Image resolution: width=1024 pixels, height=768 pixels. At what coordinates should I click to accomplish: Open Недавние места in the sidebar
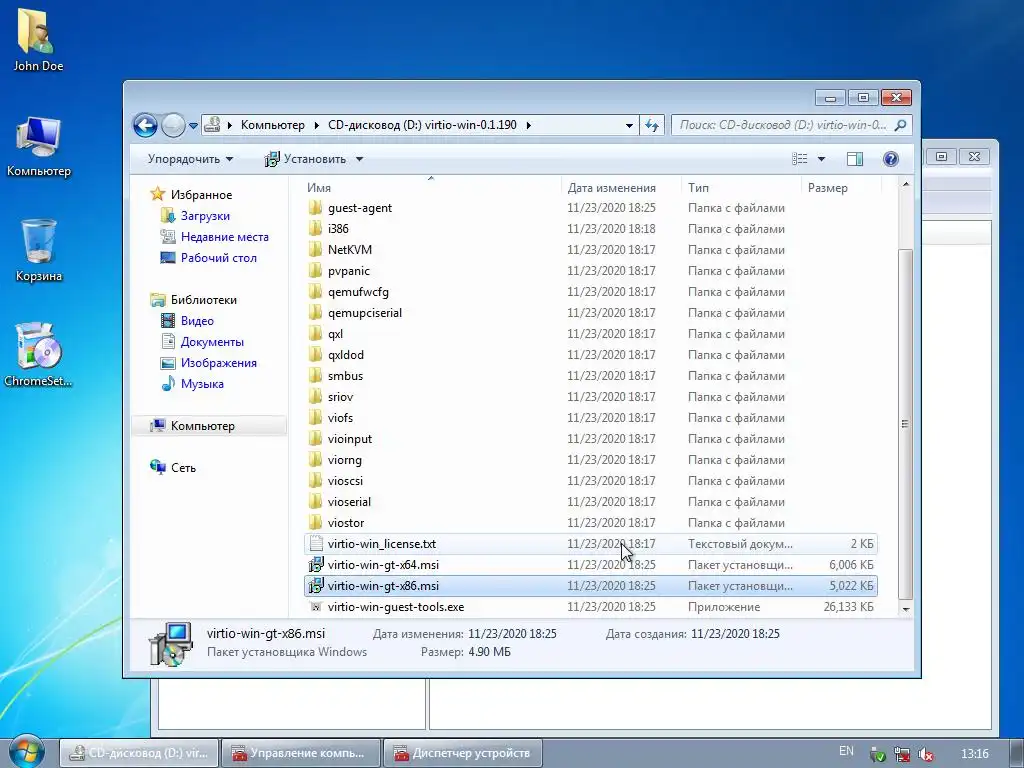[x=225, y=236]
